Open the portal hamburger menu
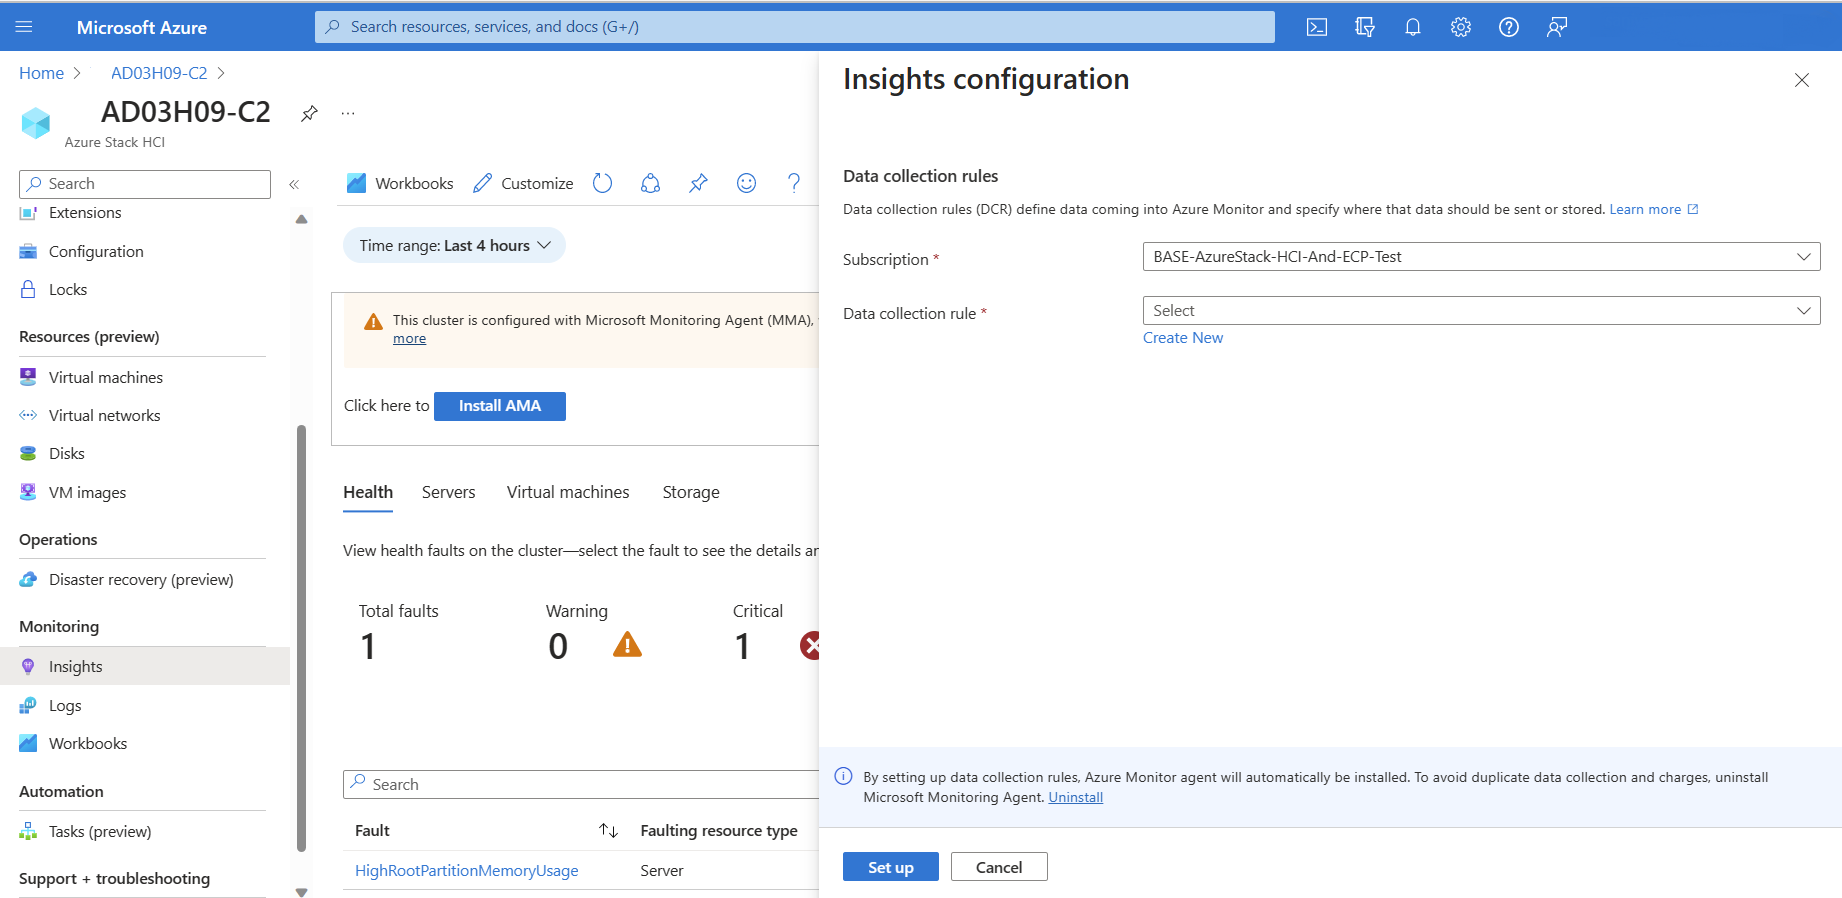The width and height of the screenshot is (1842, 898). (25, 27)
